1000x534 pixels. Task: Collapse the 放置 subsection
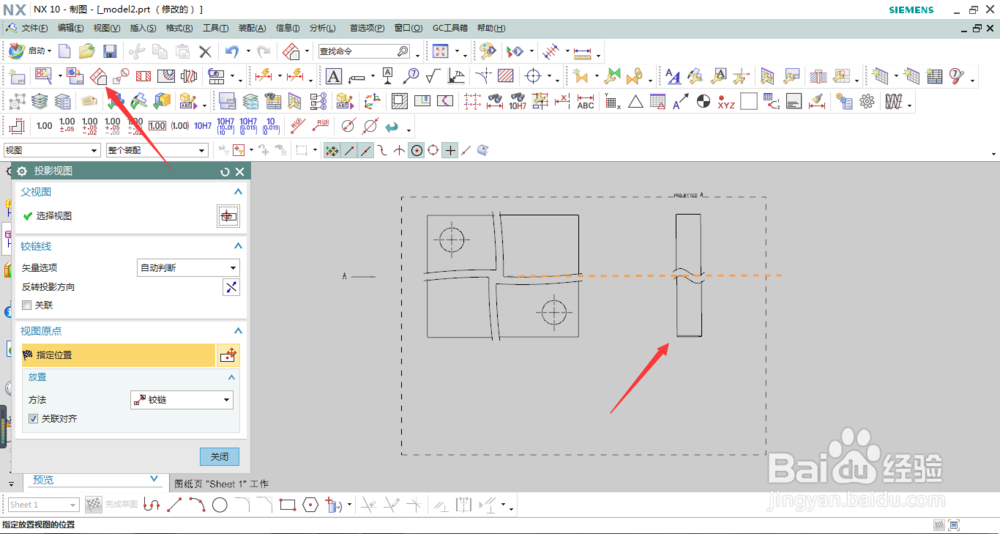point(232,377)
